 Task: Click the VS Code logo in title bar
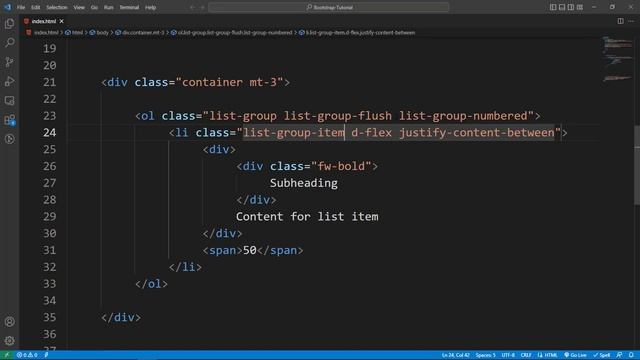pos(7,7)
